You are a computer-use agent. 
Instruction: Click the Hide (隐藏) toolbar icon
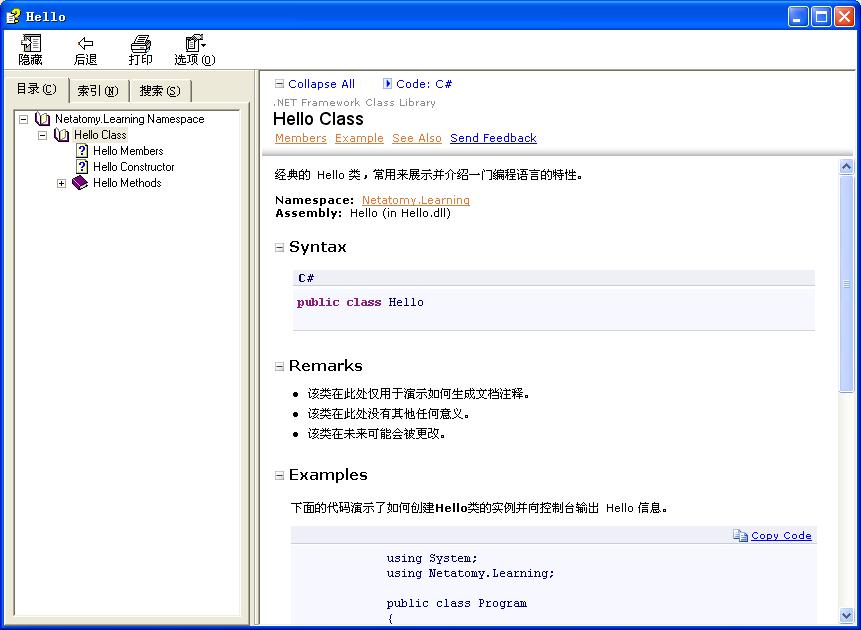pyautogui.click(x=31, y=44)
